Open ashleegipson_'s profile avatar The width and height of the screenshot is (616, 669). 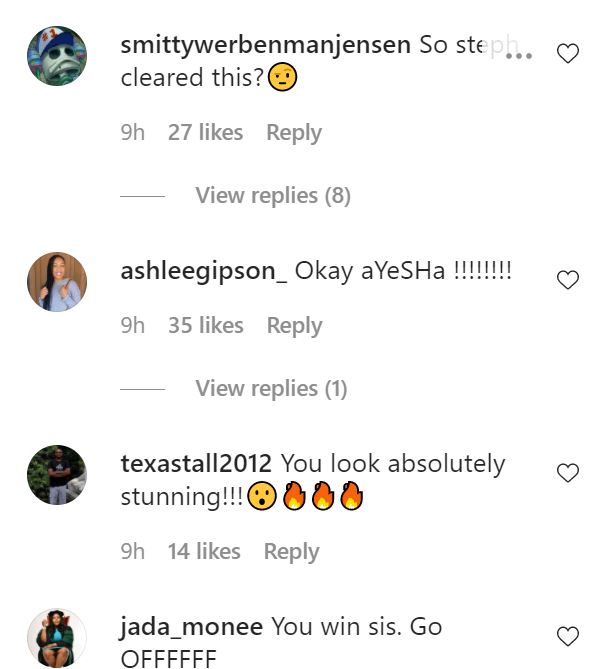click(56, 282)
